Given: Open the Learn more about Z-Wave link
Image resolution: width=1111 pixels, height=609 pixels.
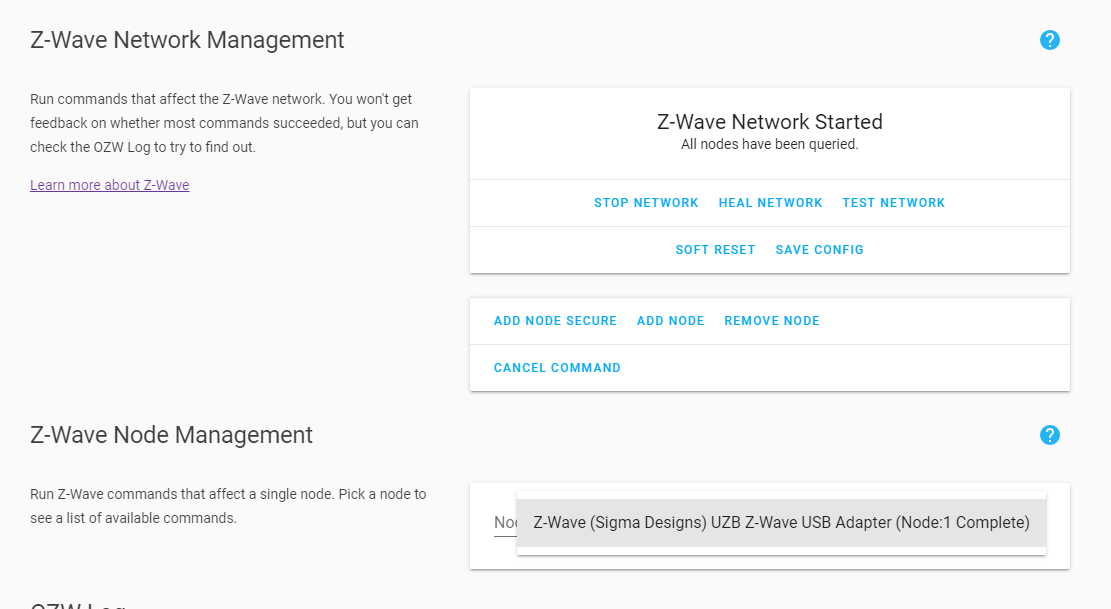Looking at the screenshot, I should (x=109, y=185).
